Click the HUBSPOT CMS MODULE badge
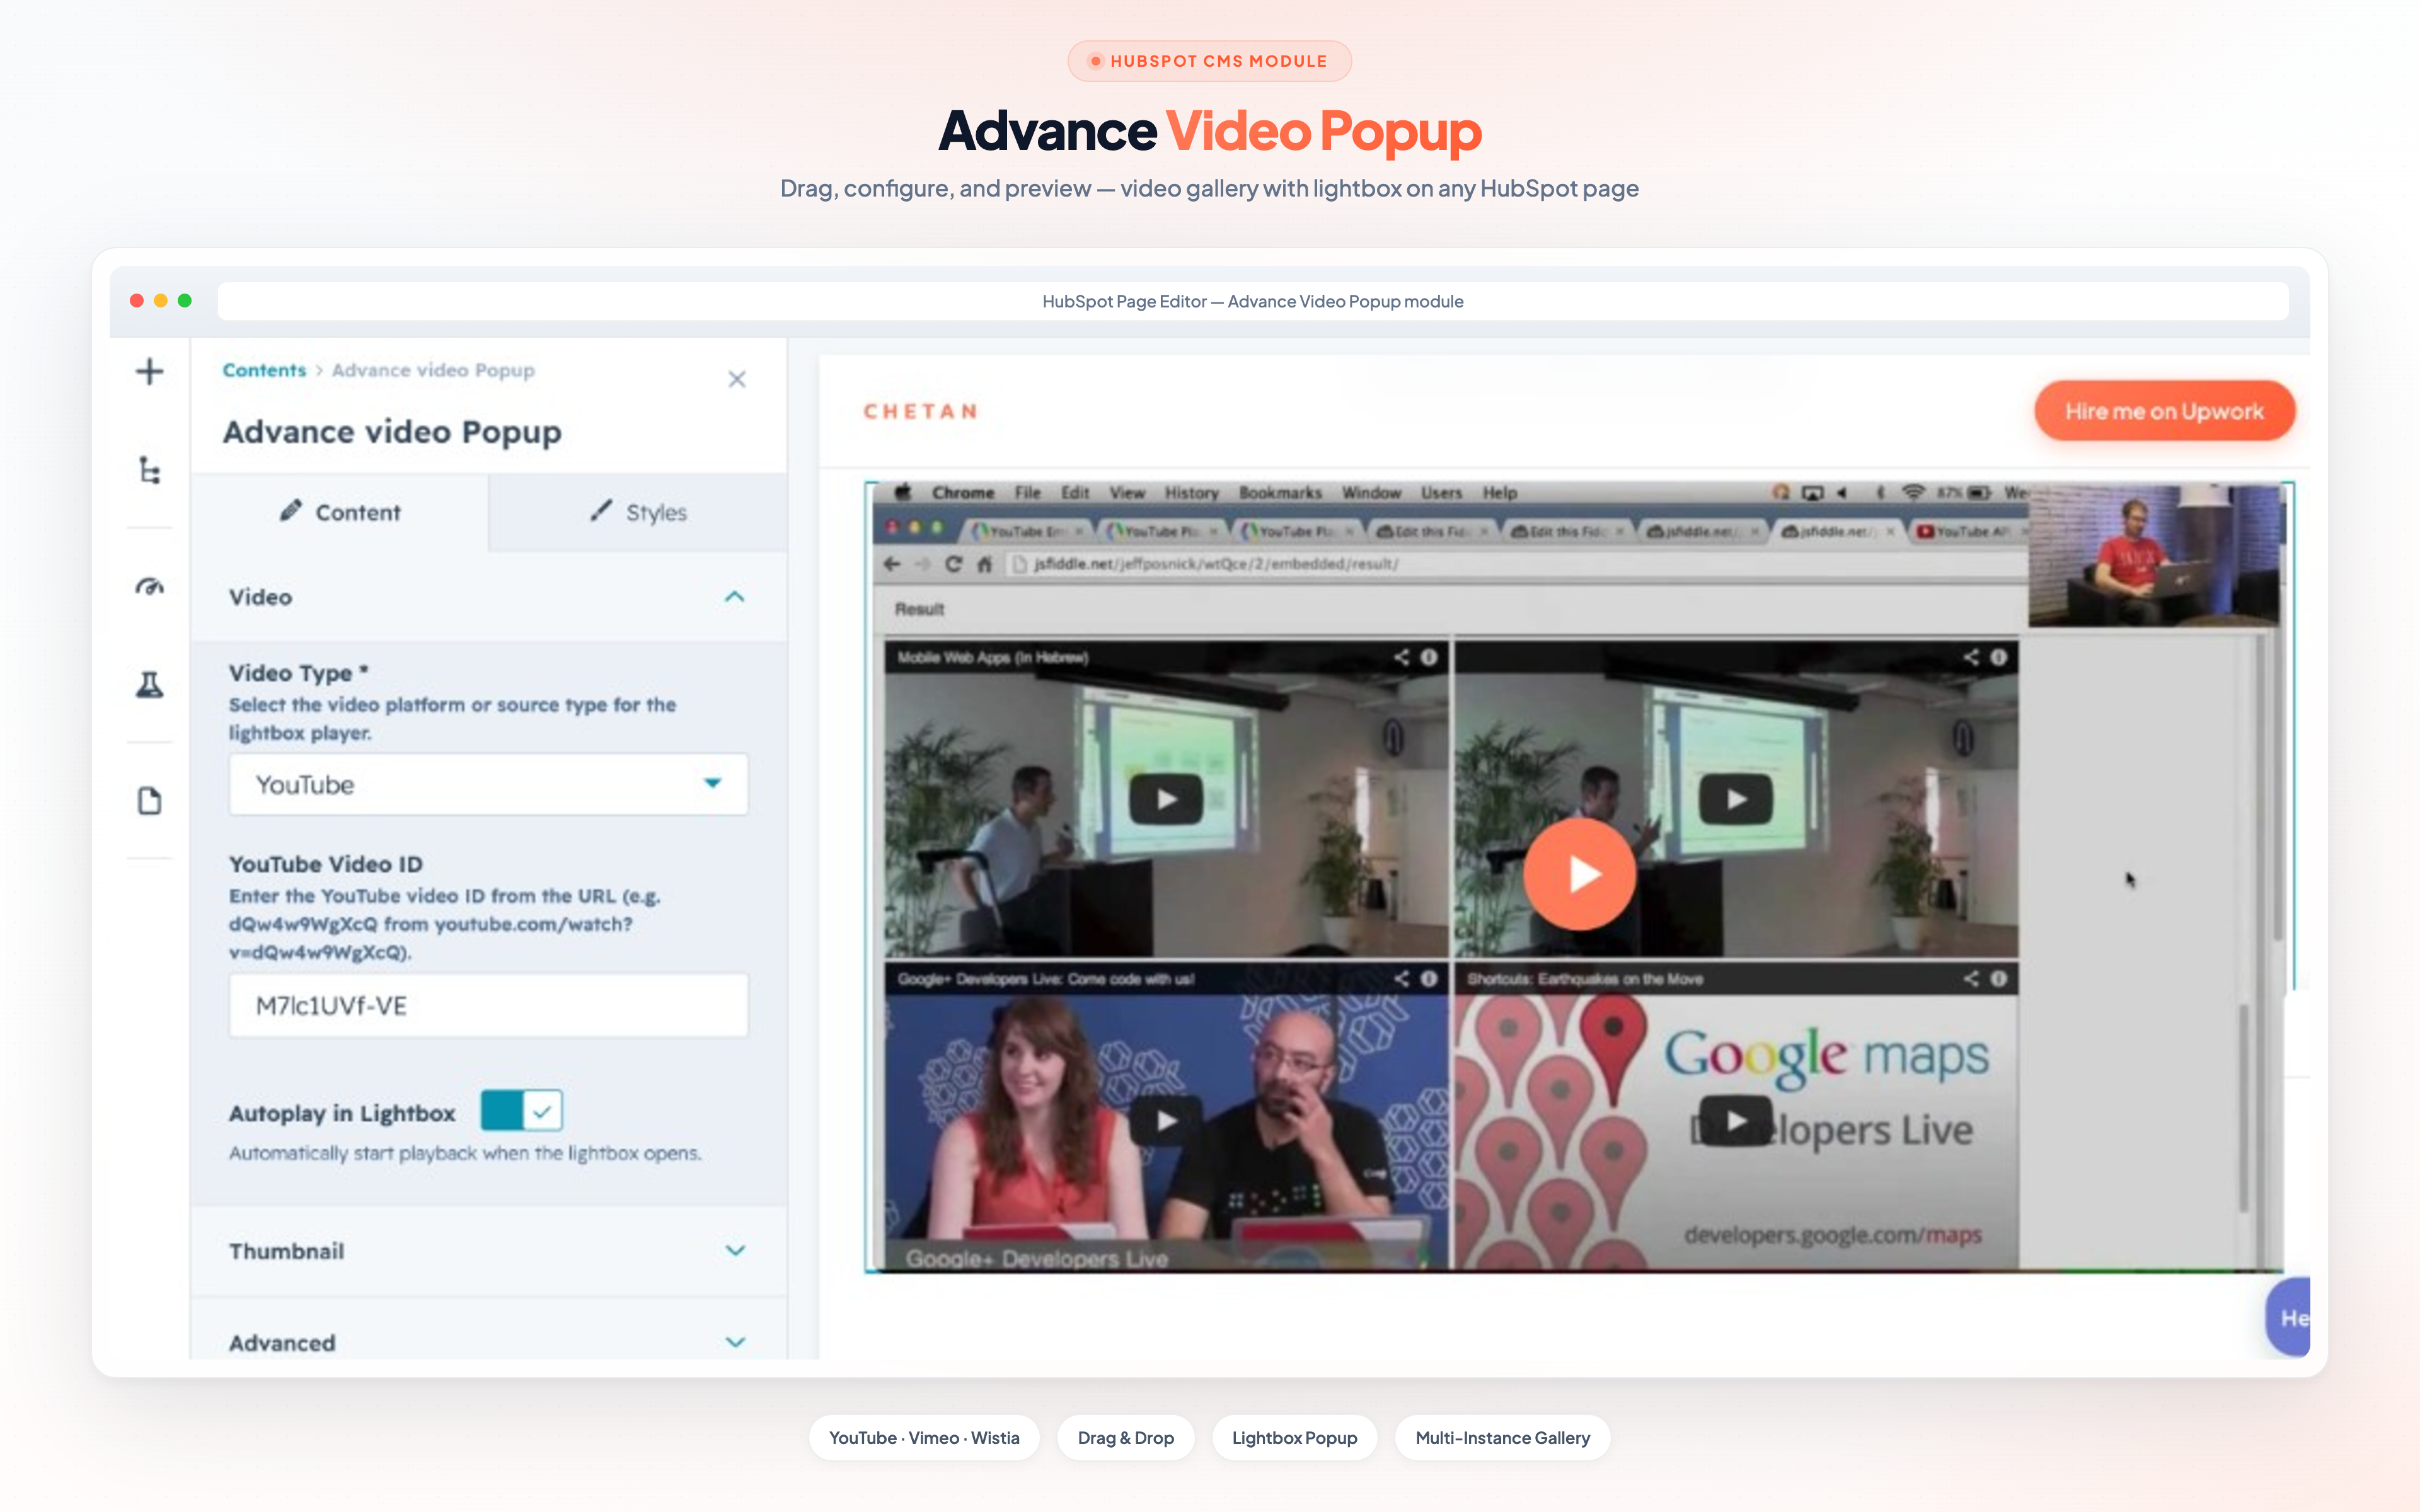 1209,61
